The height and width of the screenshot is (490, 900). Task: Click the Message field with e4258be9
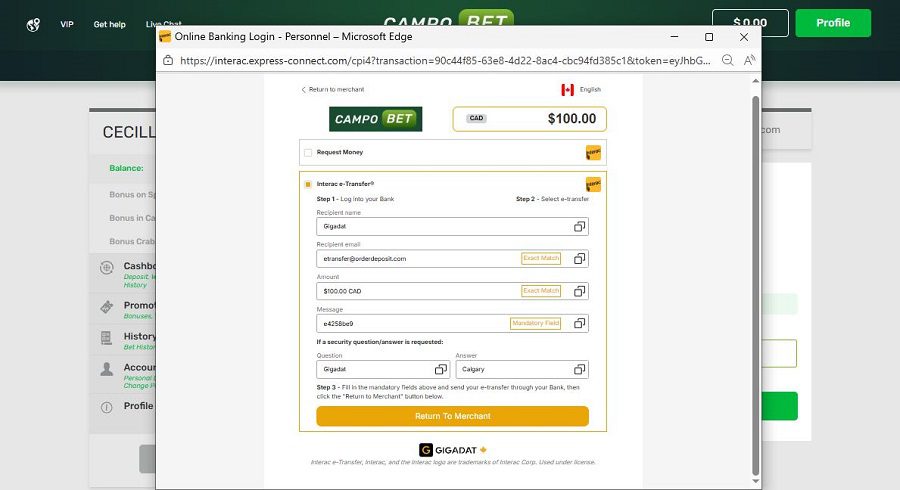[452, 324]
